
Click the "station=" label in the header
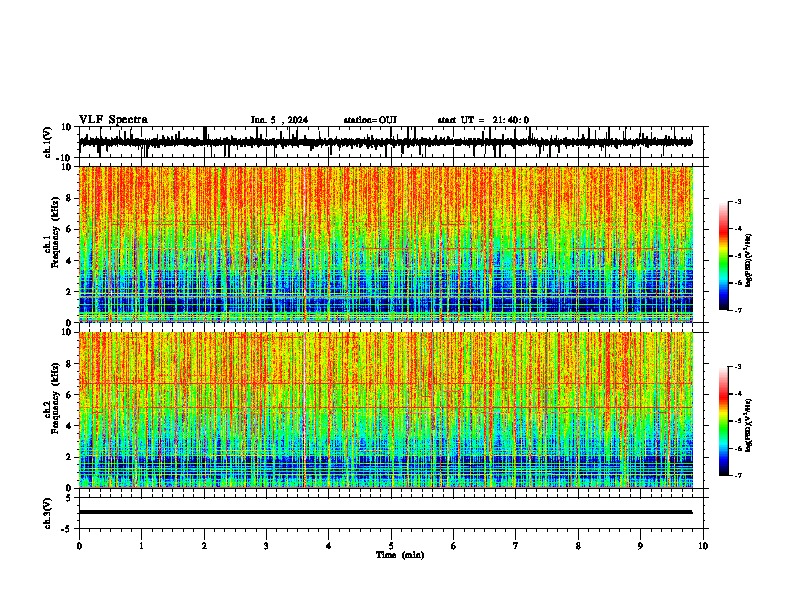click(361, 120)
